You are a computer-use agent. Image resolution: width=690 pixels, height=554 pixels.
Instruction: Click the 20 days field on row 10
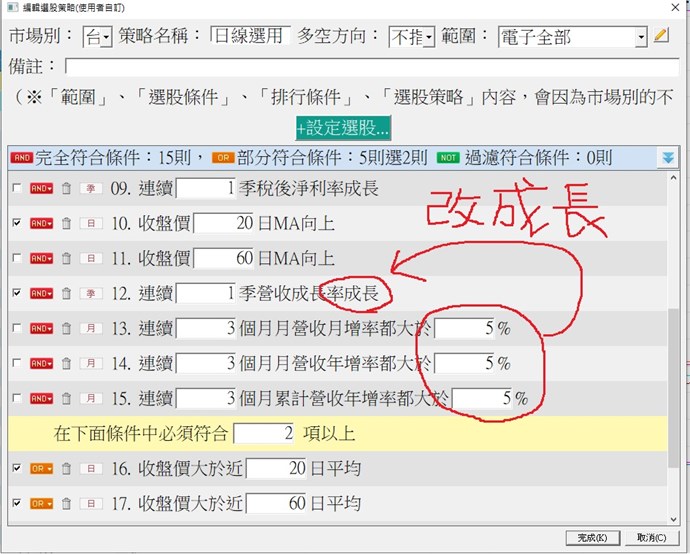click(224, 224)
